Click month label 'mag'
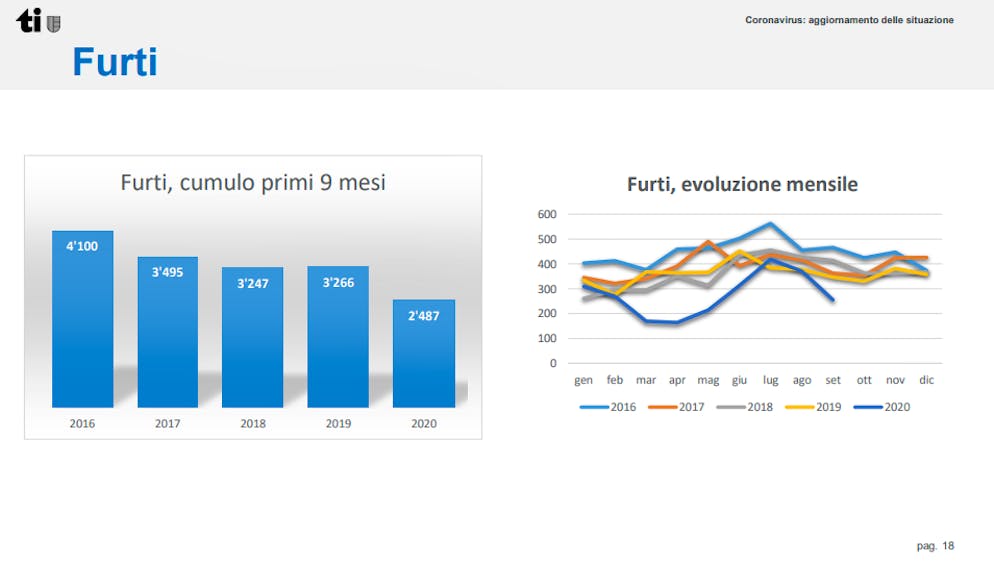The width and height of the screenshot is (994, 563). [708, 380]
